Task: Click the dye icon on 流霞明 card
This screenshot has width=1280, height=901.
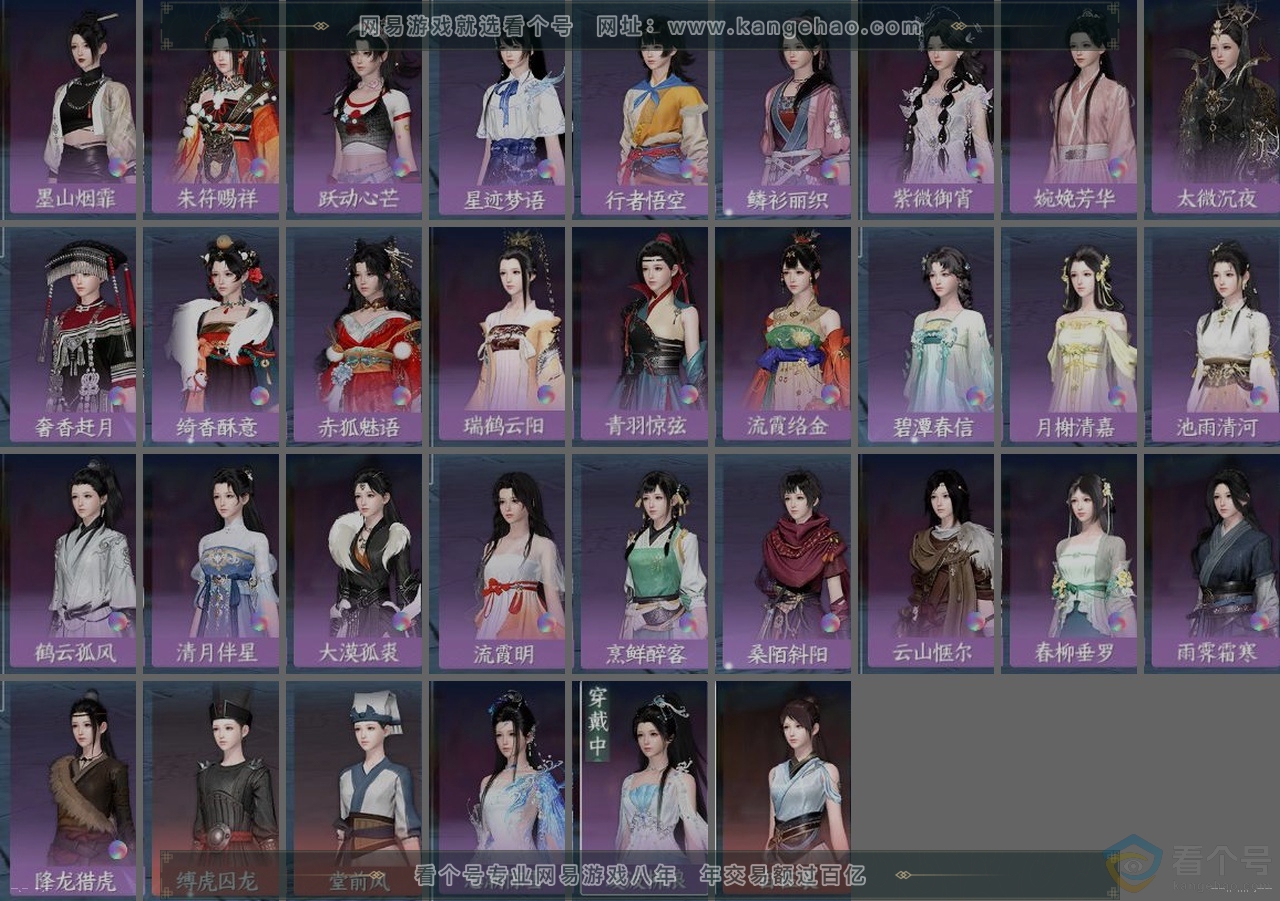Action: [546, 622]
